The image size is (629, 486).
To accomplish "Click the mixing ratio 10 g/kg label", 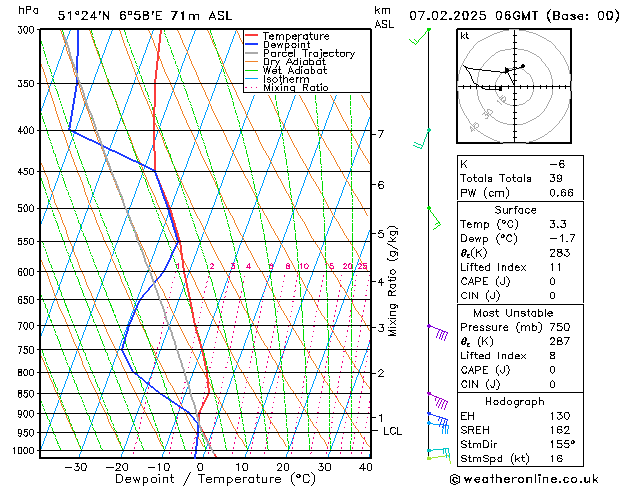I will point(304,266).
